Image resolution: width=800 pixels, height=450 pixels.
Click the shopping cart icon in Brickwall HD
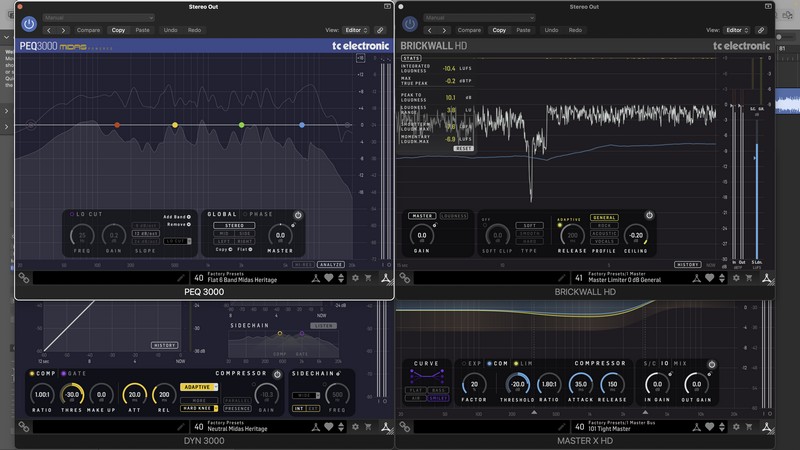pos(751,279)
